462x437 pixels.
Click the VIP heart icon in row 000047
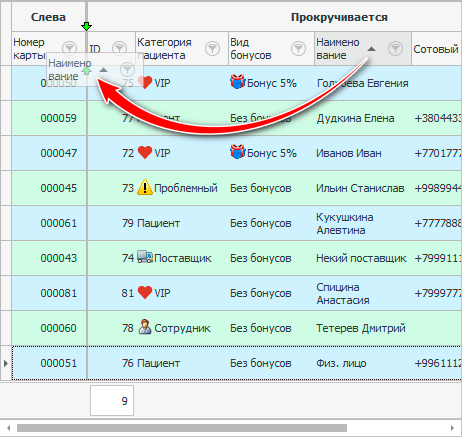145,153
